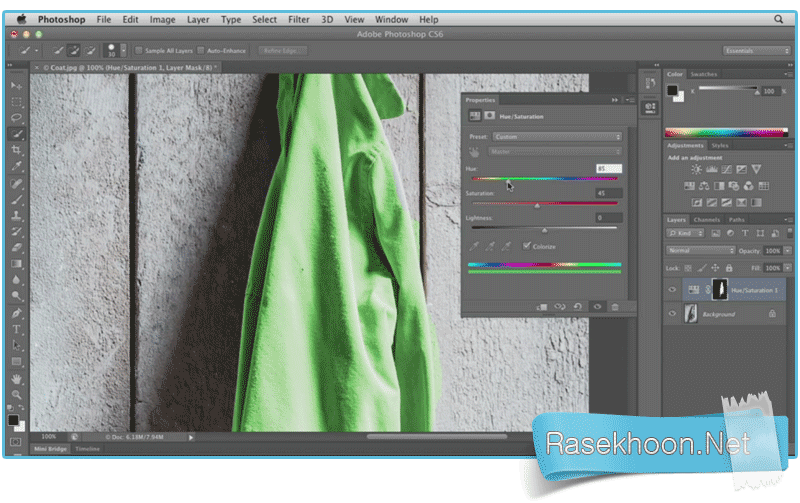Open the Layer menu
The height and width of the screenshot is (503, 800).
[x=198, y=19]
